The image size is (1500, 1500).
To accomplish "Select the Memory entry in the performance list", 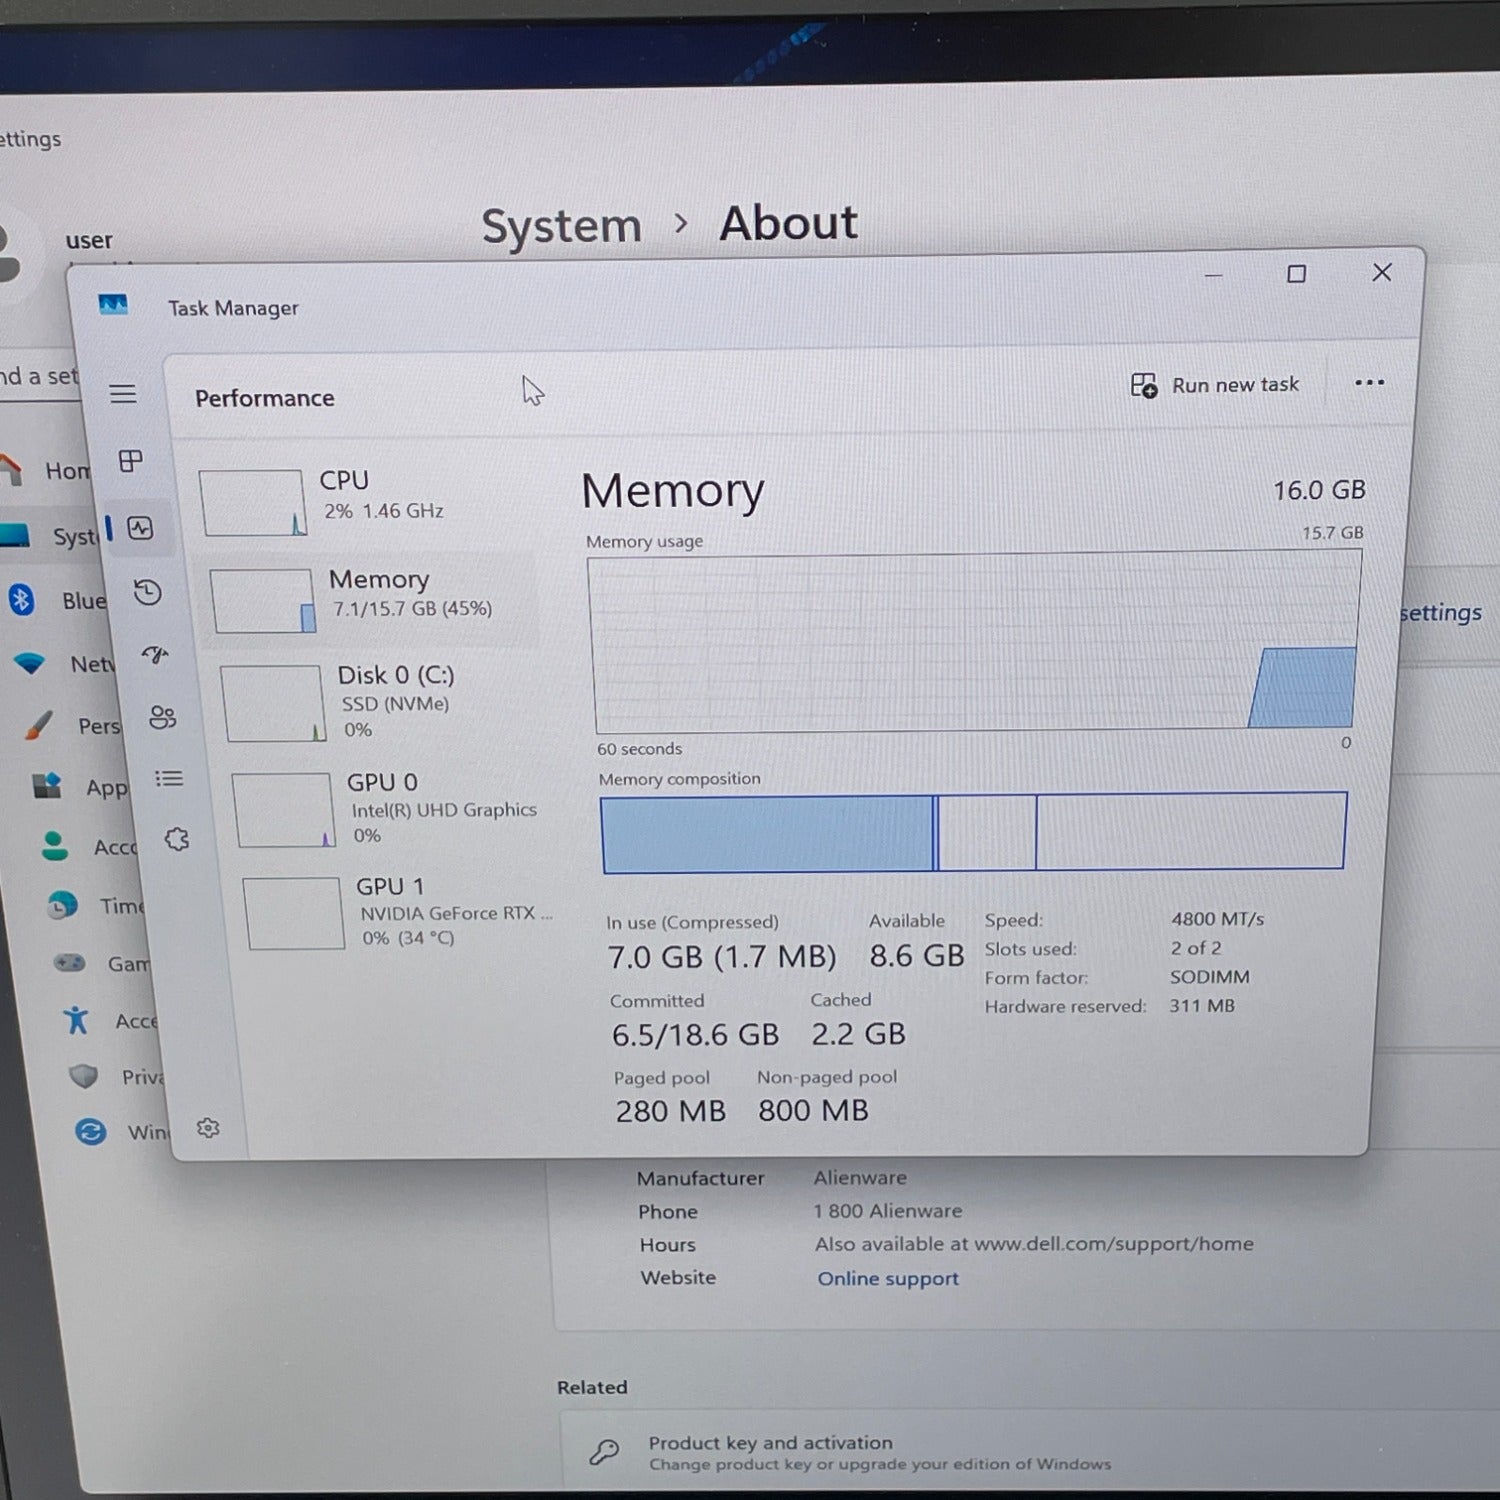I will pos(370,597).
